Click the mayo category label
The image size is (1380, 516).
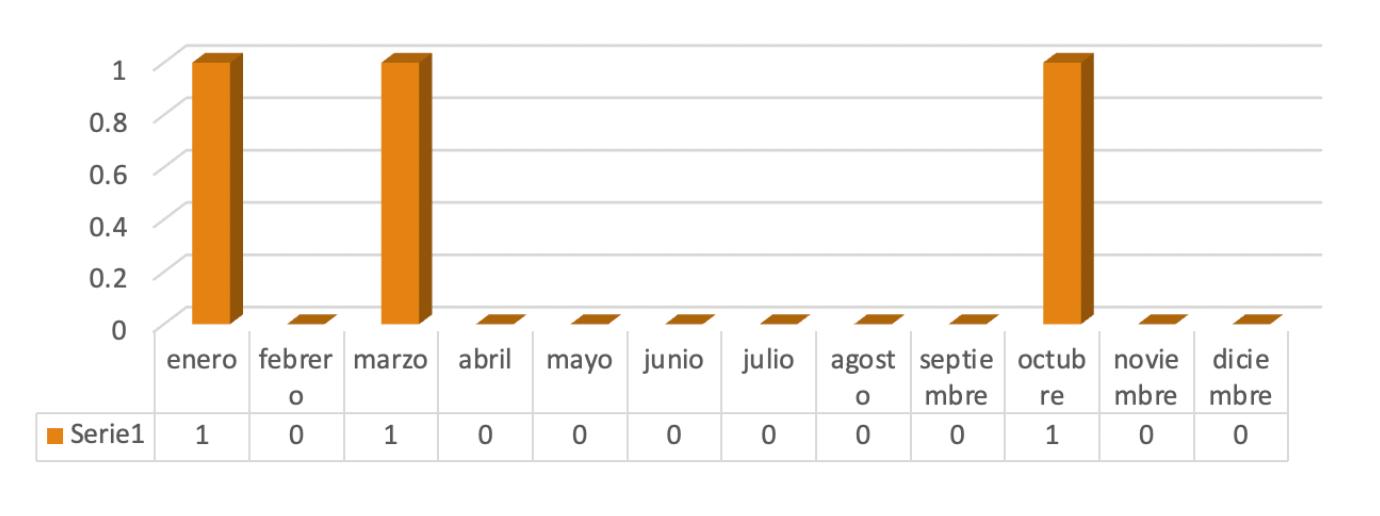coord(579,360)
